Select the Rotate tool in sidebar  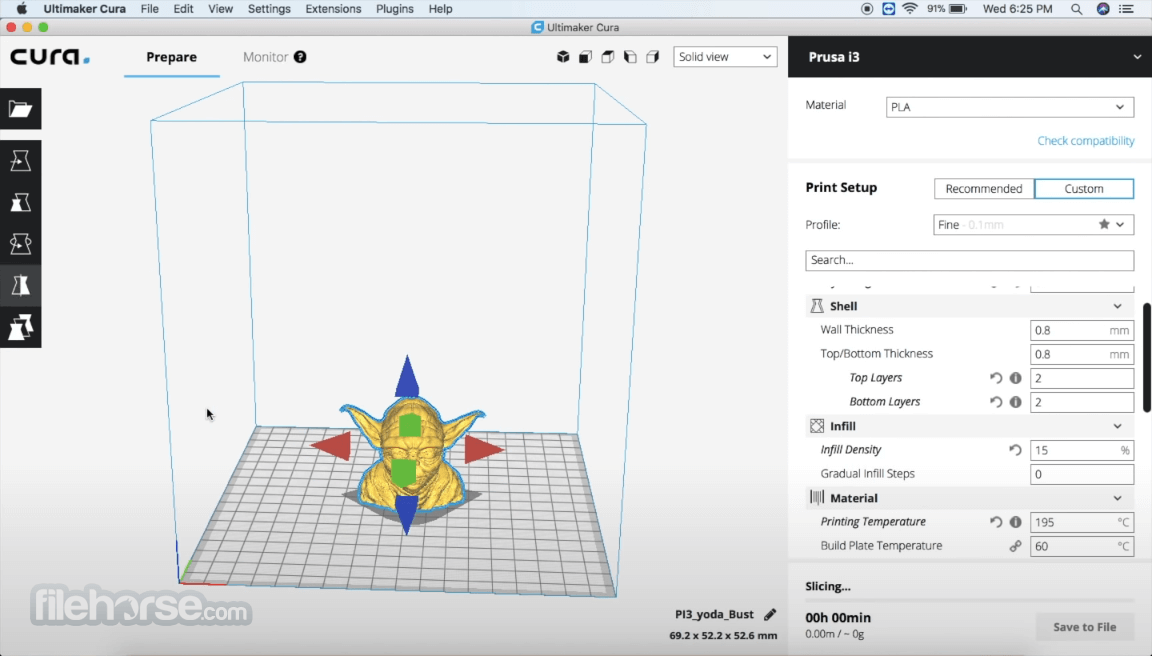(x=21, y=244)
